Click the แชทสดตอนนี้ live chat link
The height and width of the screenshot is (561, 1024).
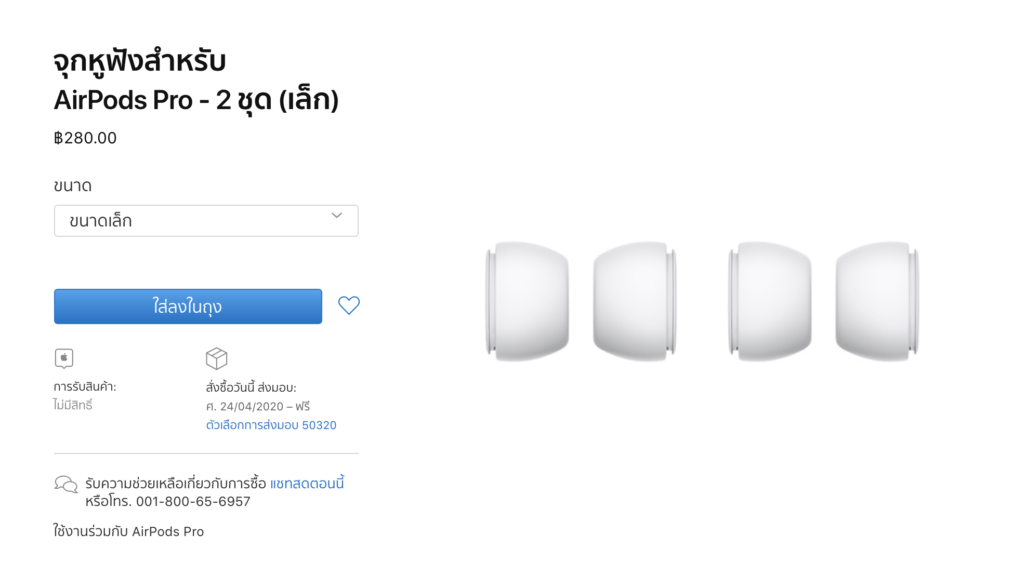[x=307, y=483]
